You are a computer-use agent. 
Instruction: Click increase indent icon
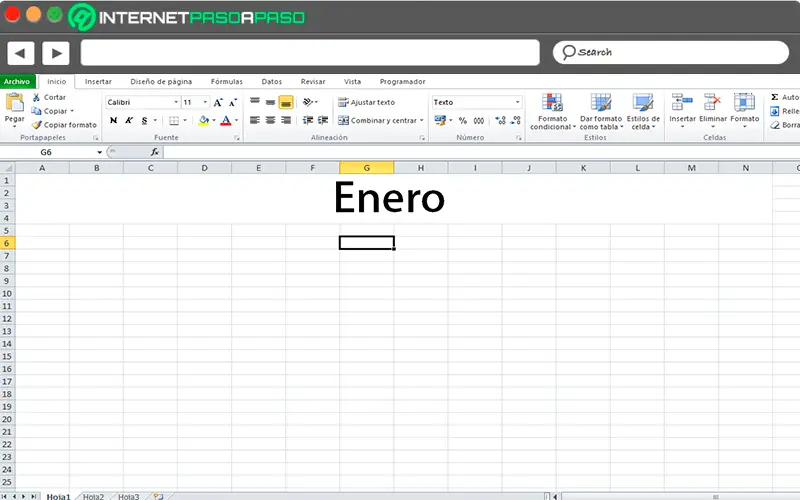click(x=323, y=120)
